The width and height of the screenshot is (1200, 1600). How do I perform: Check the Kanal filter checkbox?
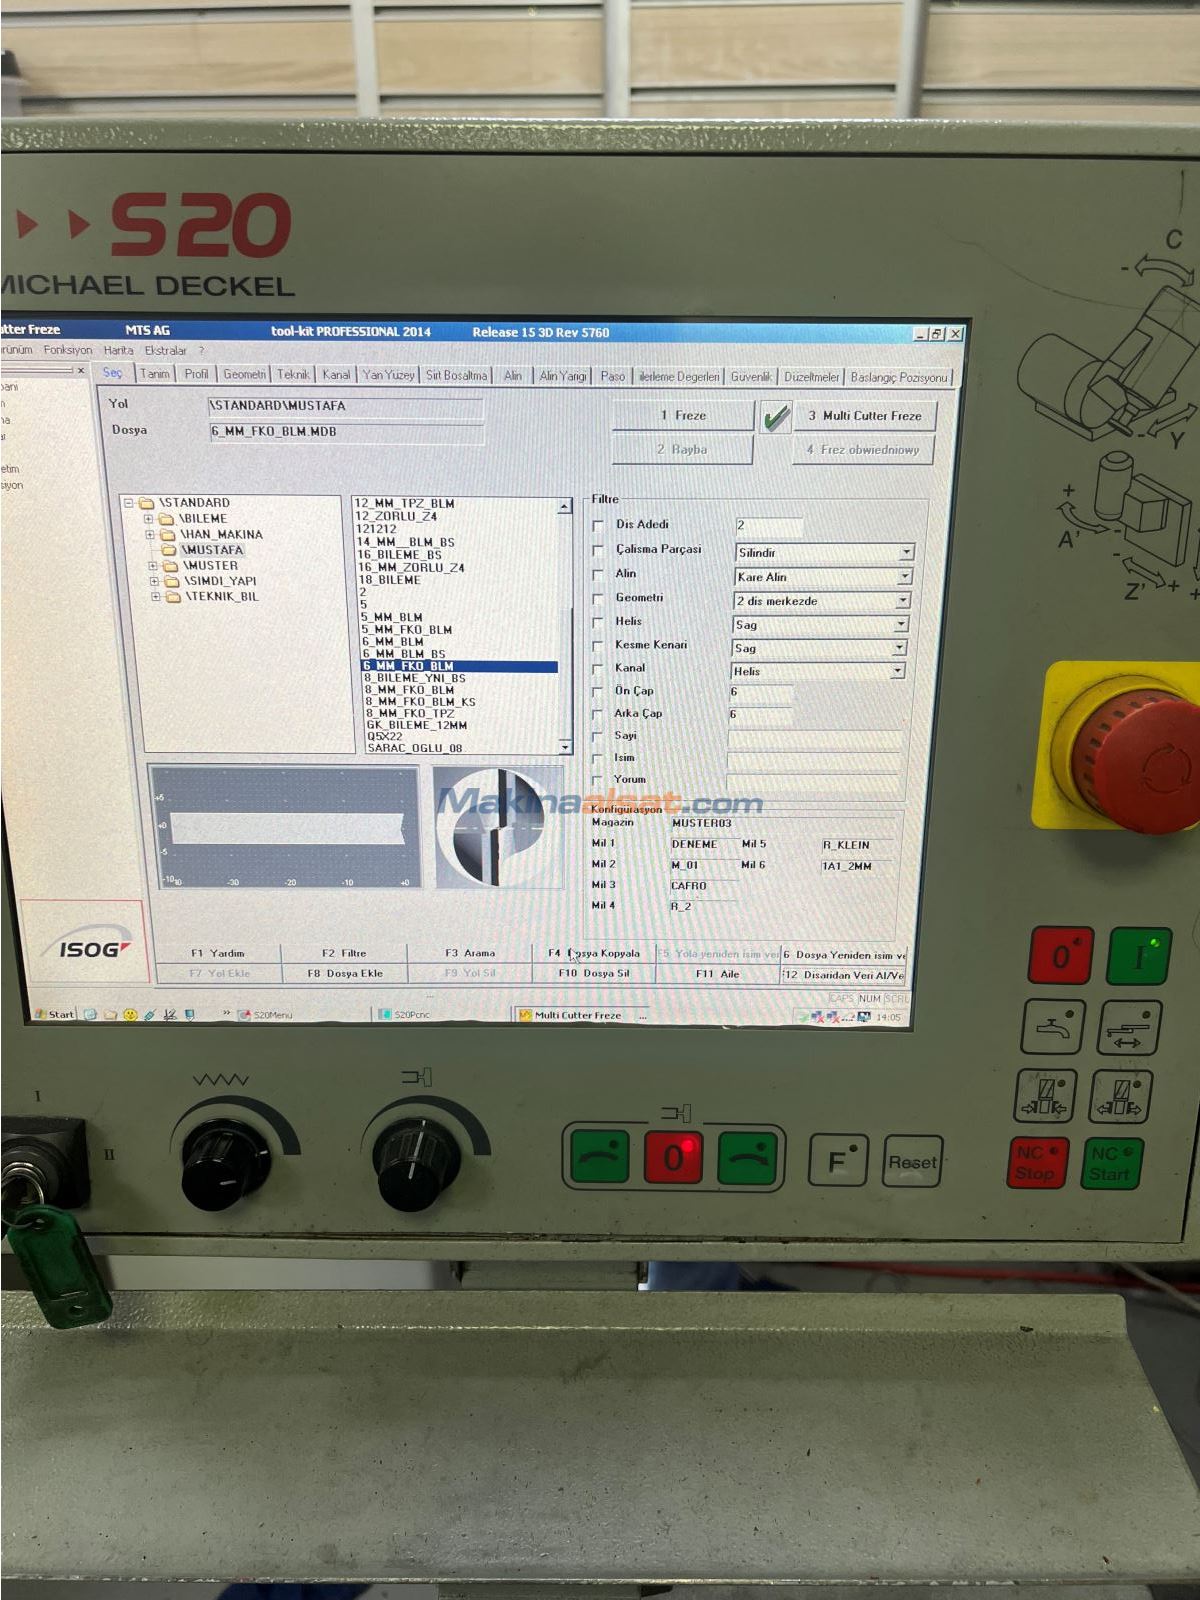click(598, 669)
